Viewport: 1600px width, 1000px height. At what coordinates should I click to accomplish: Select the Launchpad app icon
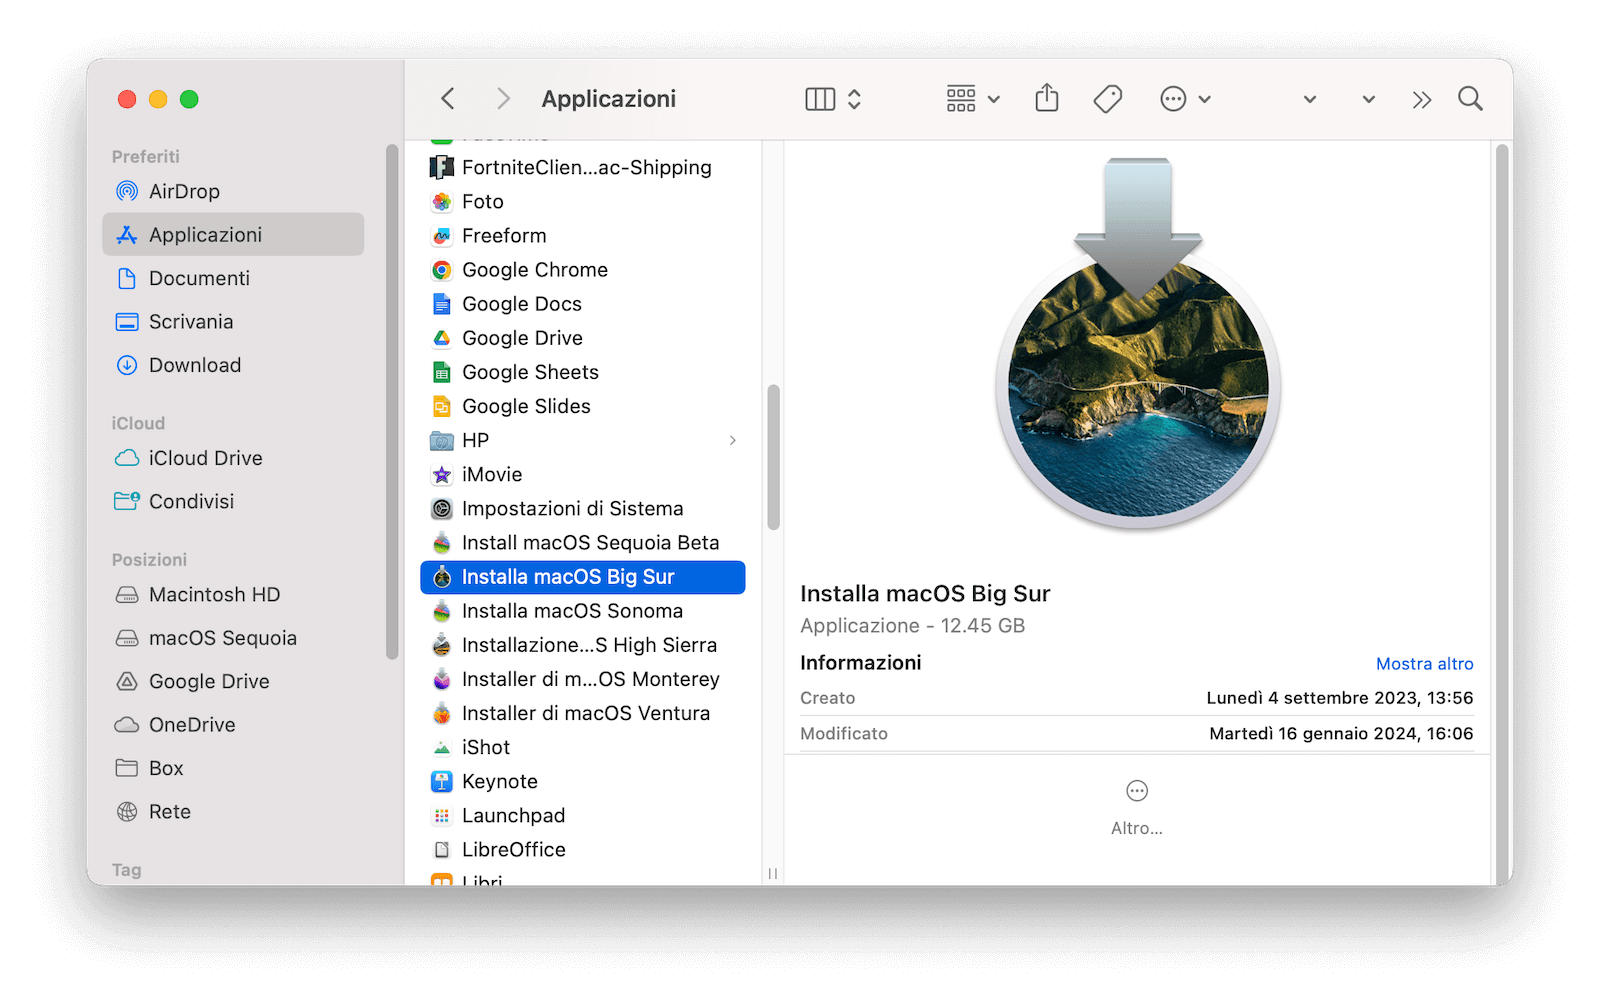tap(442, 816)
